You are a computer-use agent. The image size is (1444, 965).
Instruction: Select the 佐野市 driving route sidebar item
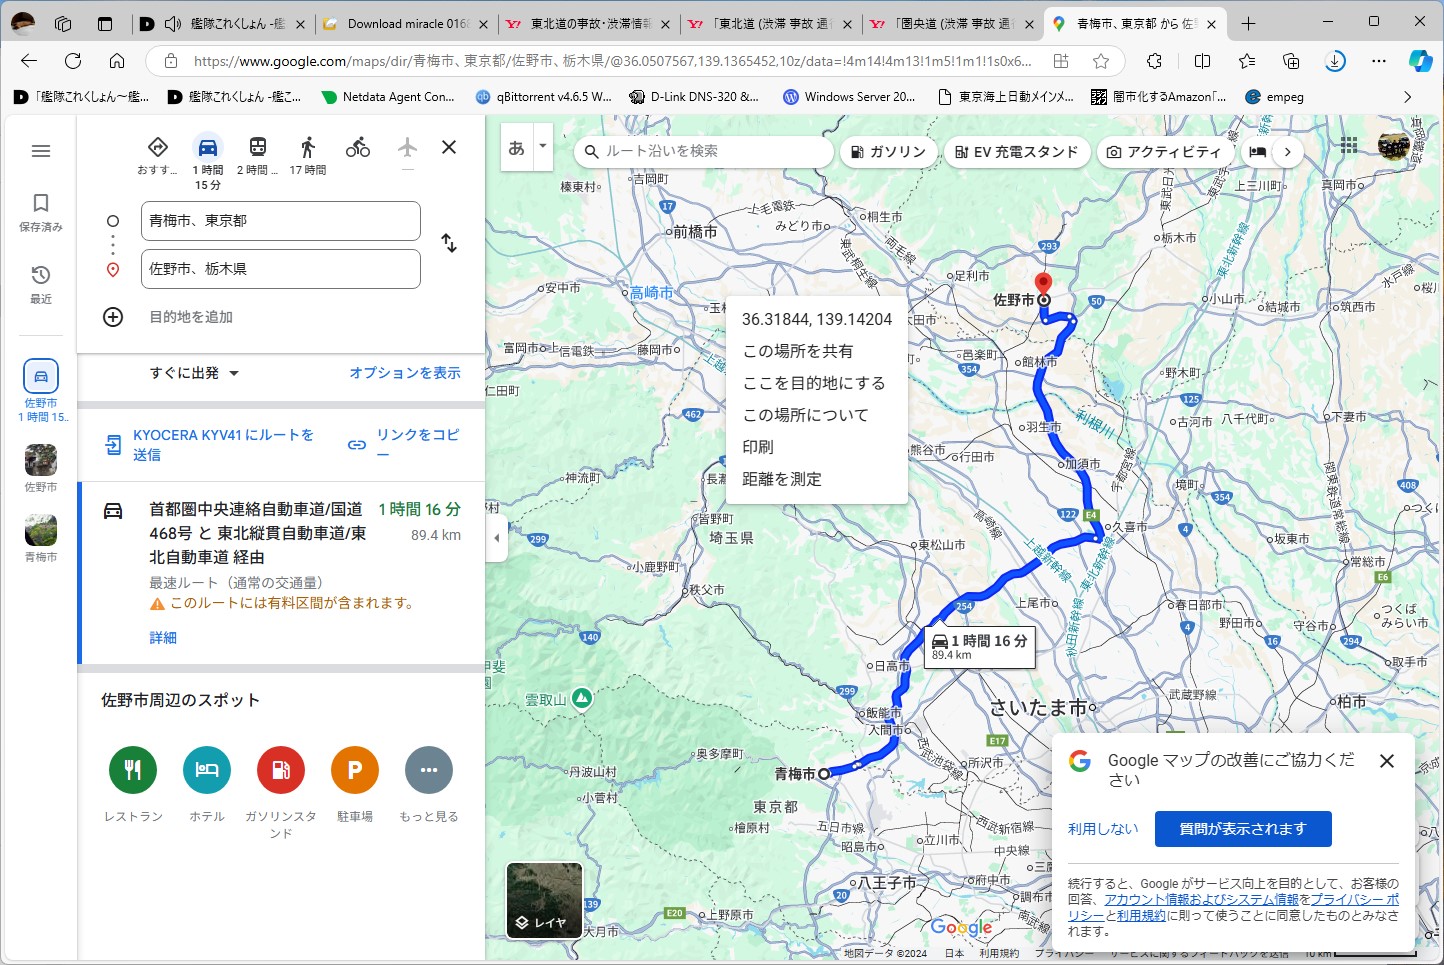point(41,391)
